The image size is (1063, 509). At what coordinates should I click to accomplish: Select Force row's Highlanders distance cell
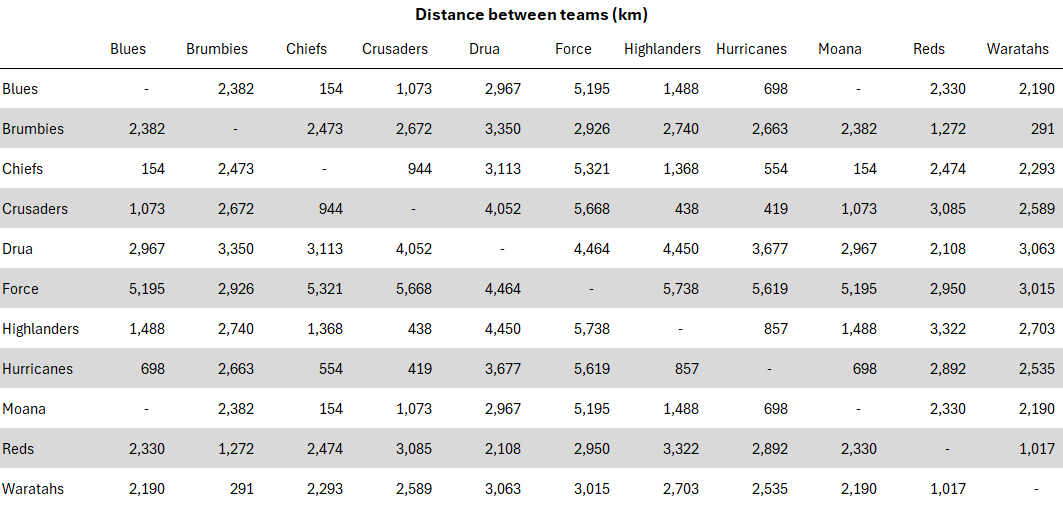pos(680,289)
